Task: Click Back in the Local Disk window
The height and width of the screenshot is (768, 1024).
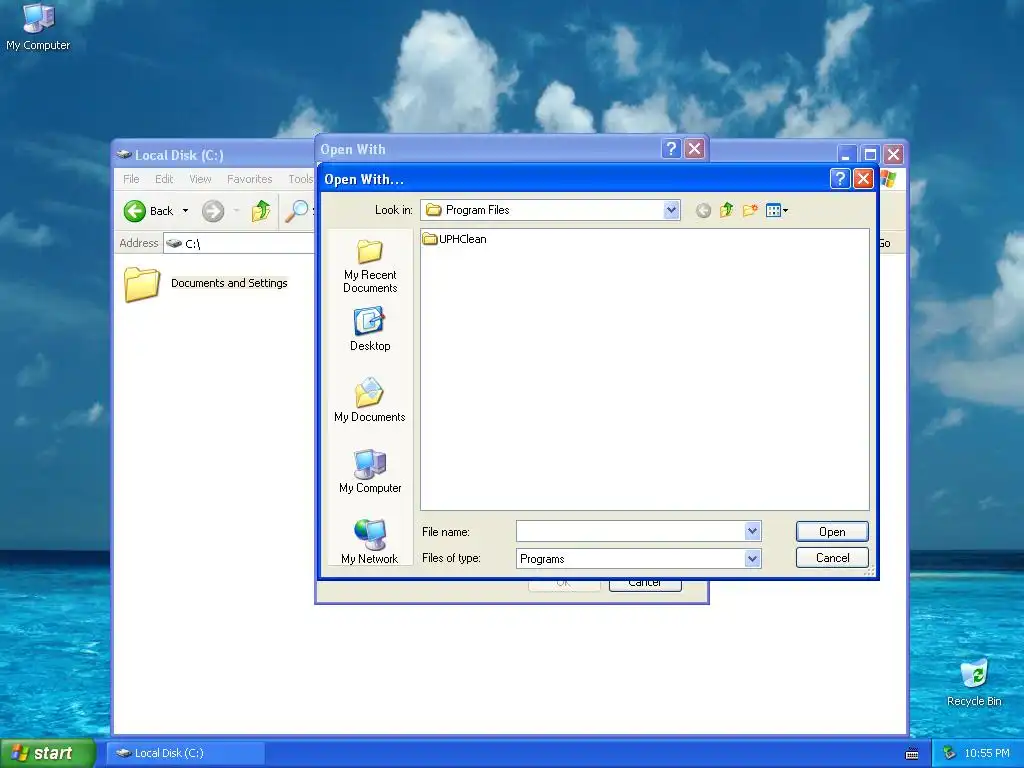Action: point(149,211)
